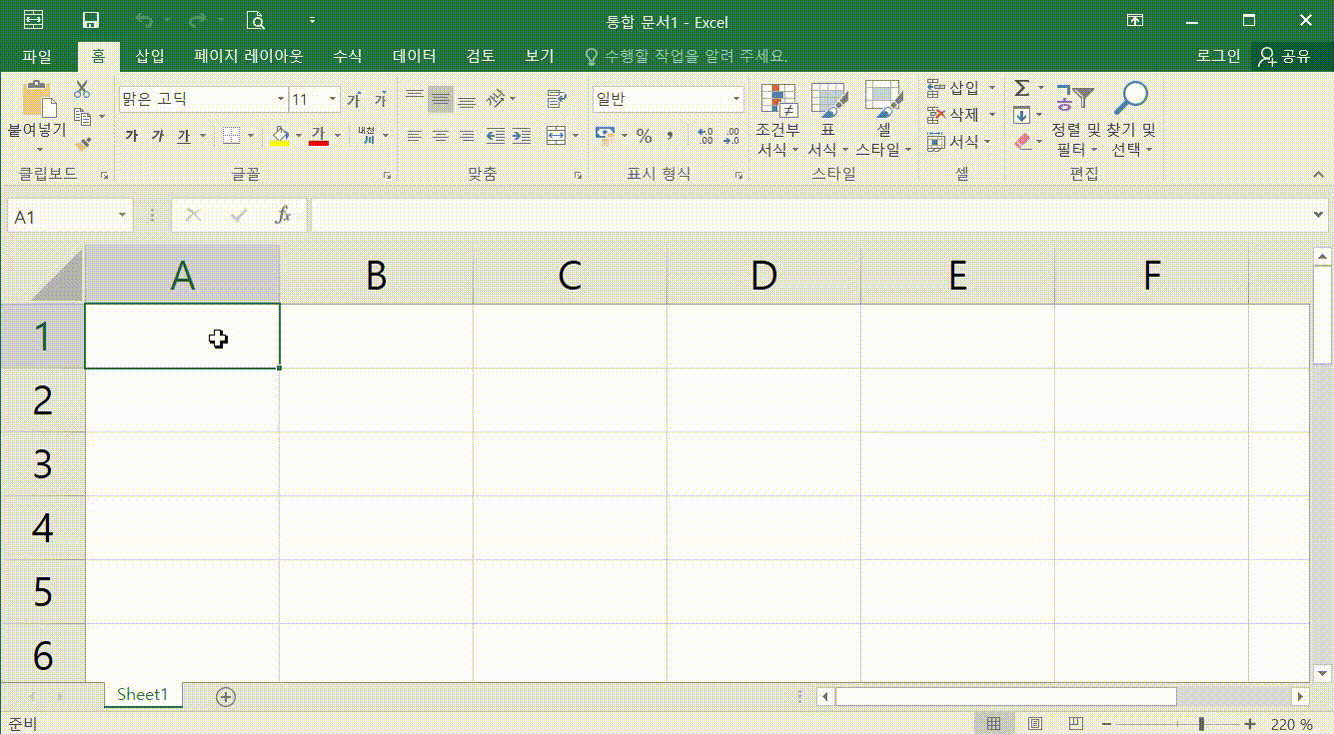Click the Merge and Center icon
This screenshot has height=734, width=1334.
(x=556, y=136)
